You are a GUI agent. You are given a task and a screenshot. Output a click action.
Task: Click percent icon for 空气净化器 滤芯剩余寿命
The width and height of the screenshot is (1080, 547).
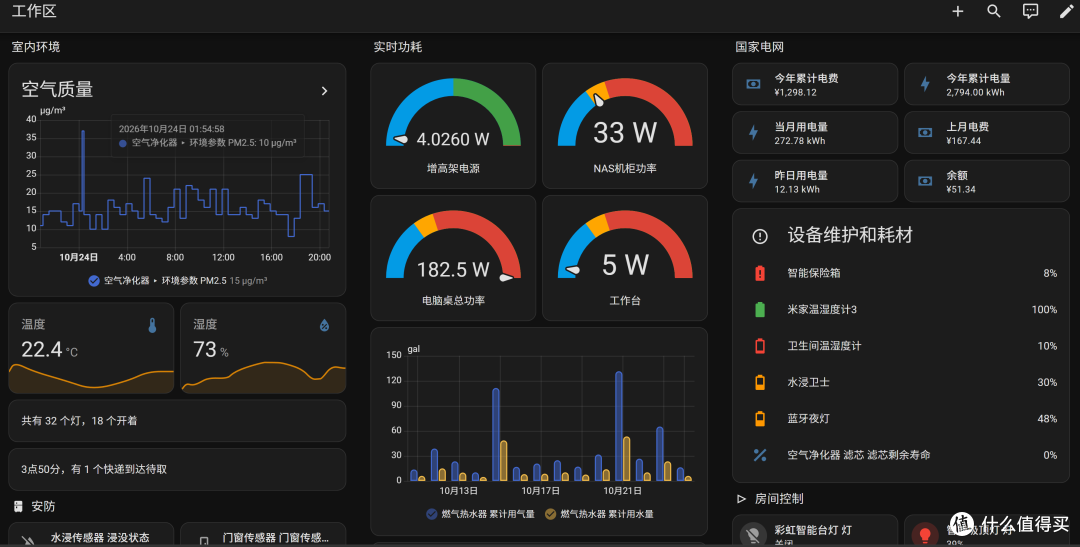click(760, 455)
